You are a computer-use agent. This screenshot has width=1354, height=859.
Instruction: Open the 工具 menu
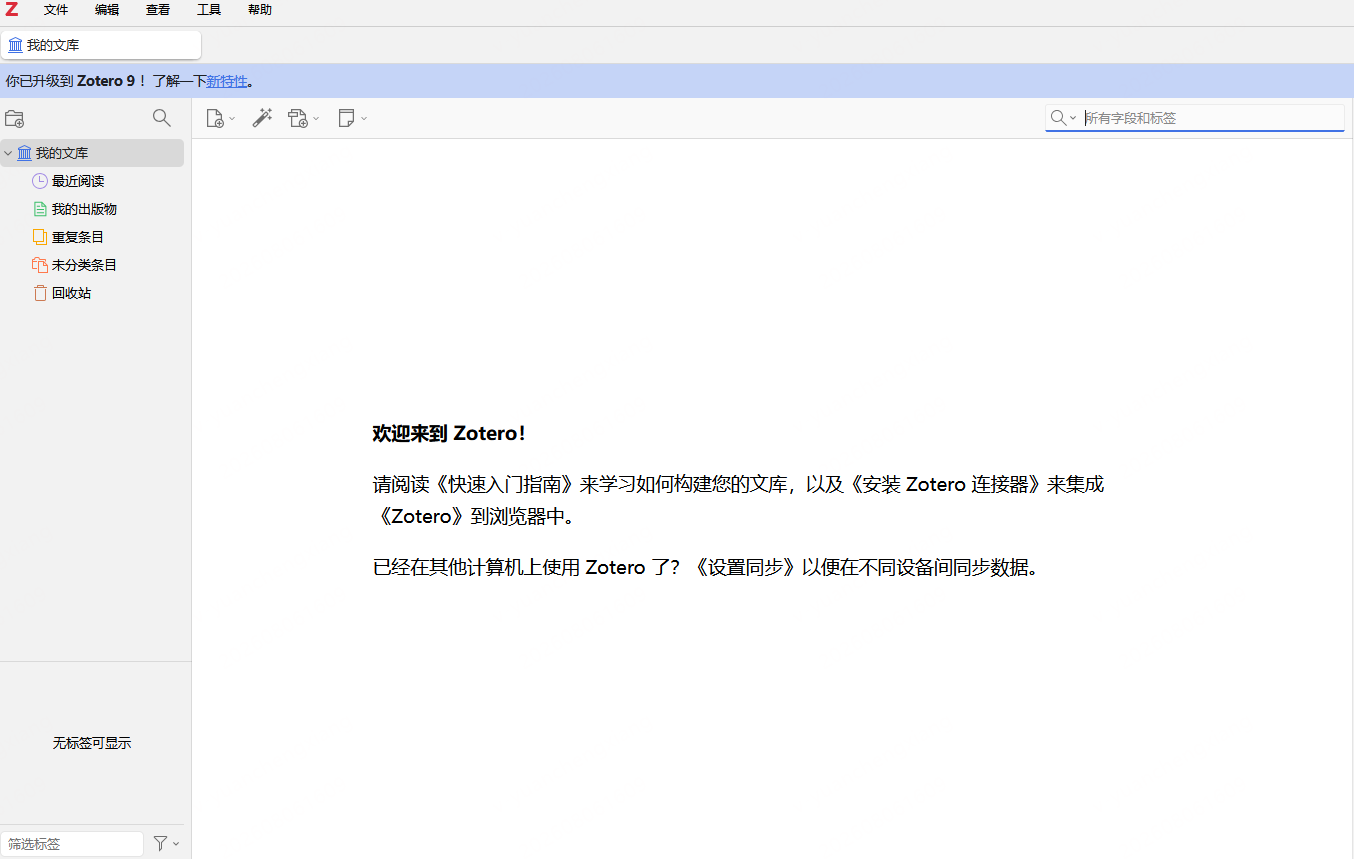209,10
